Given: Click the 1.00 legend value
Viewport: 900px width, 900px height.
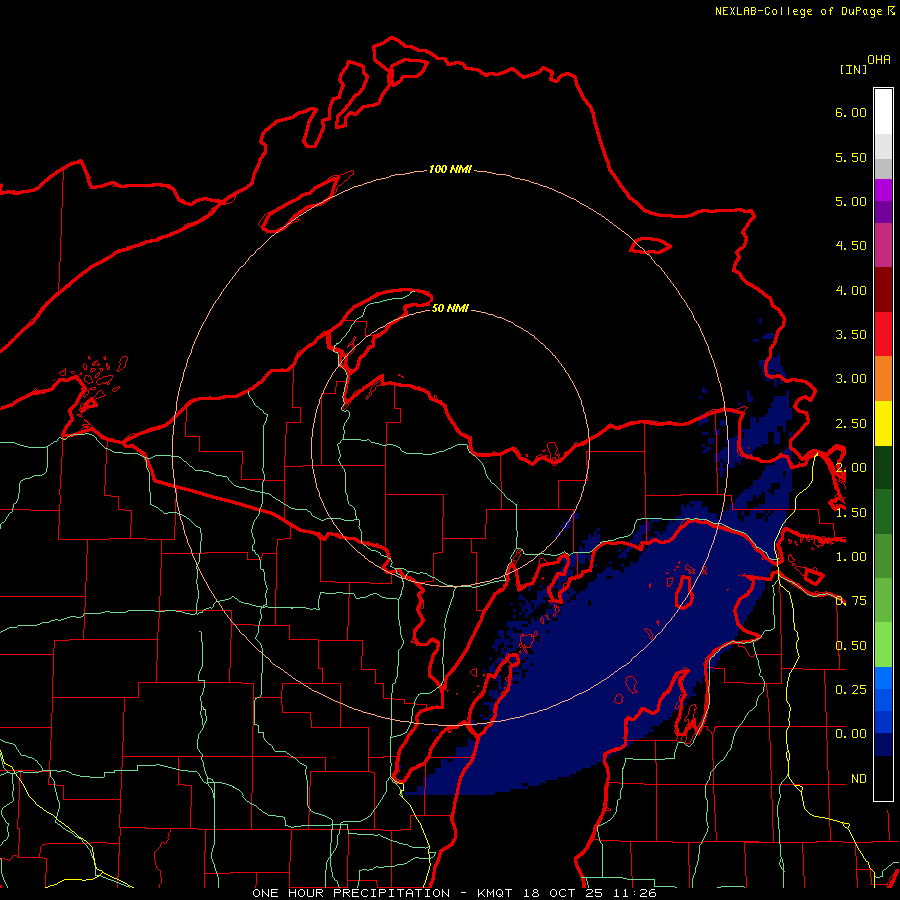Looking at the screenshot, I should 851,557.
